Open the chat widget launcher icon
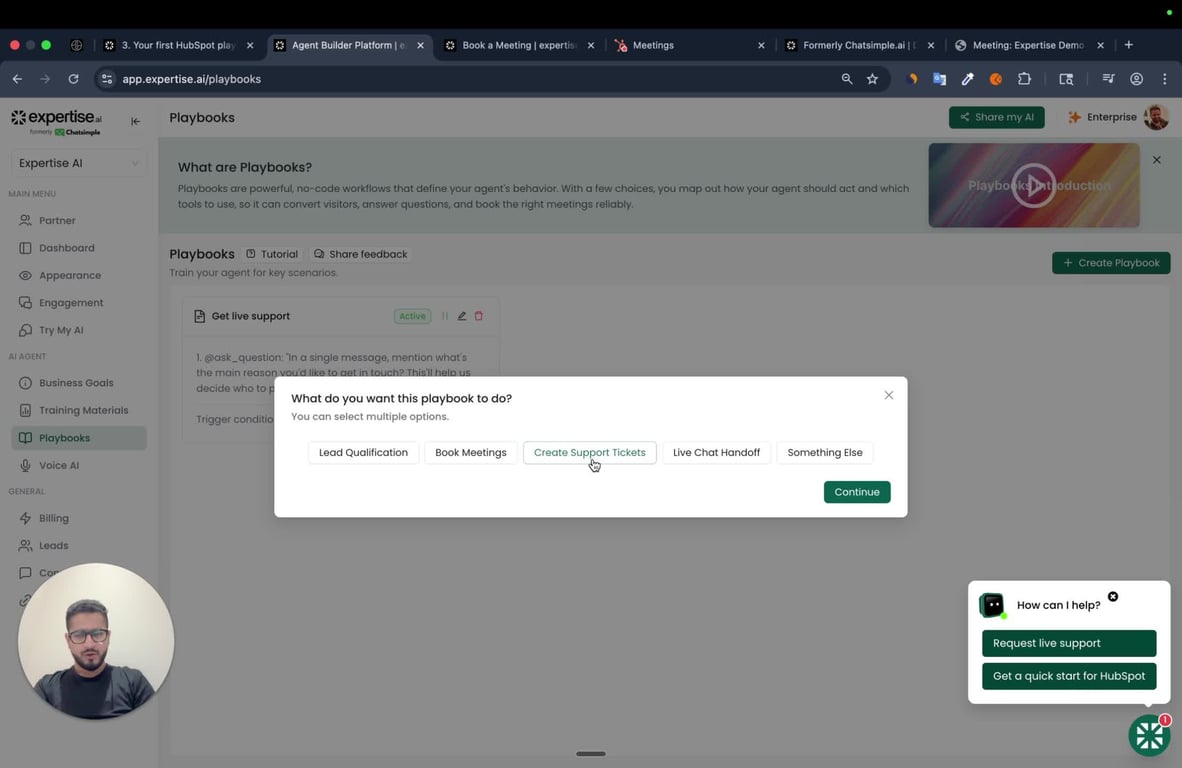1182x768 pixels. (x=1149, y=735)
